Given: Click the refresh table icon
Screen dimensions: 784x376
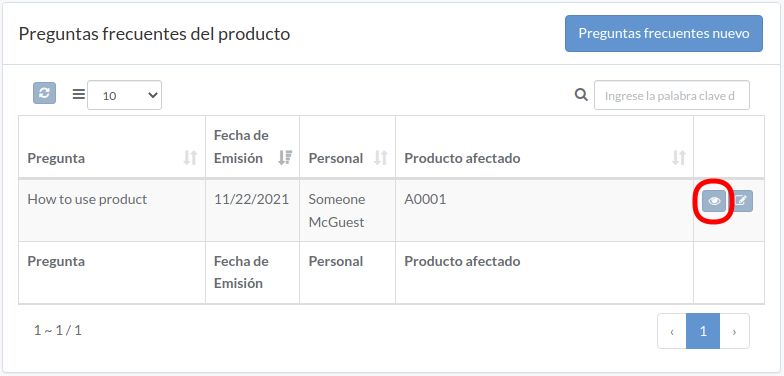Looking at the screenshot, I should (44, 94).
